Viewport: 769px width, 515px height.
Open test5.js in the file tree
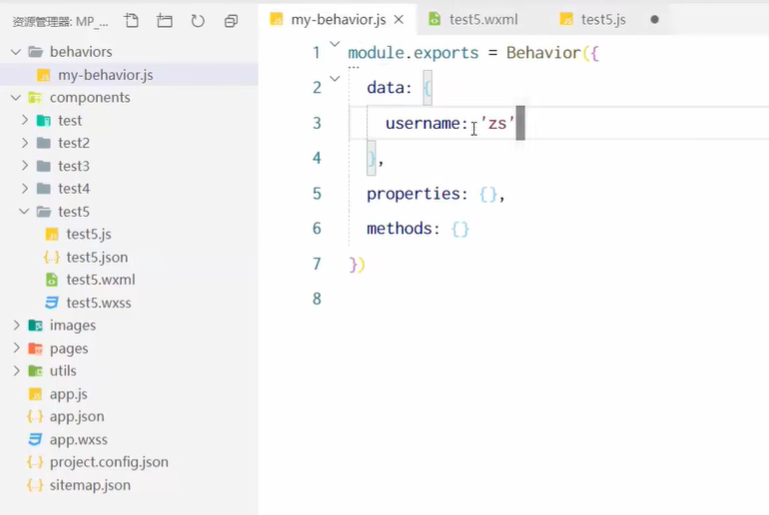[89, 234]
